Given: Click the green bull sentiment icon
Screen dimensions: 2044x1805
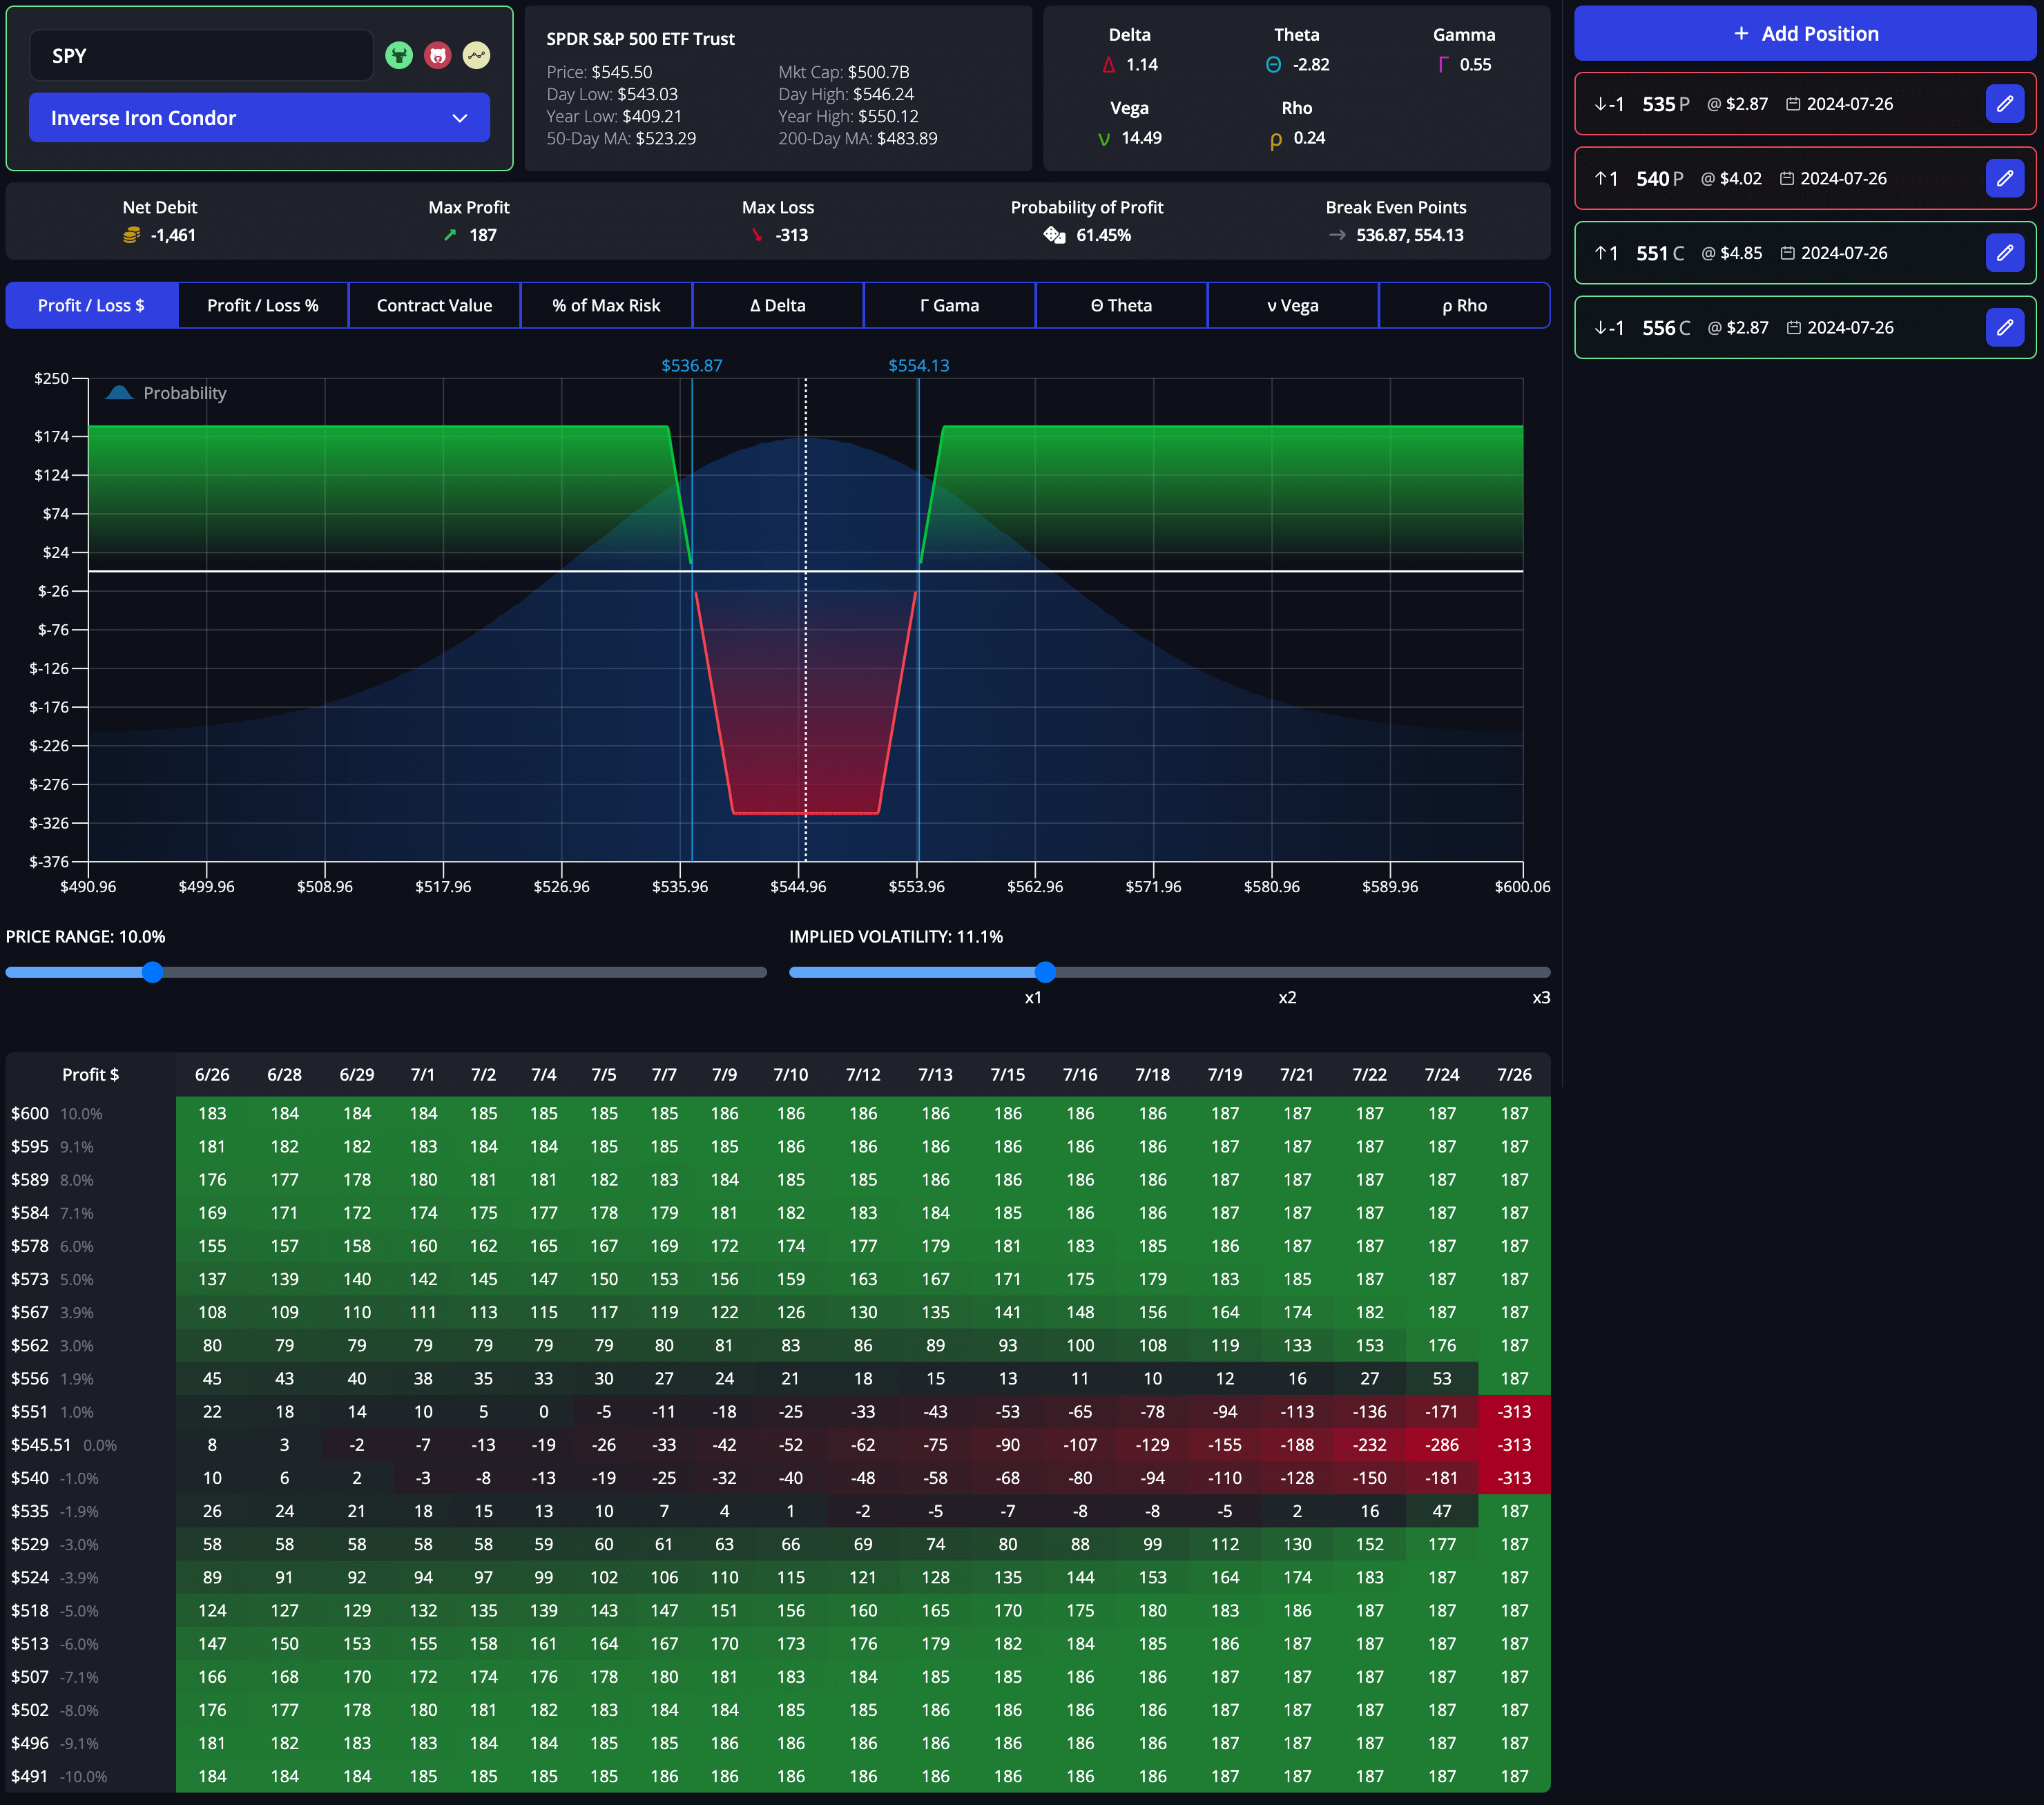Looking at the screenshot, I should click(399, 55).
